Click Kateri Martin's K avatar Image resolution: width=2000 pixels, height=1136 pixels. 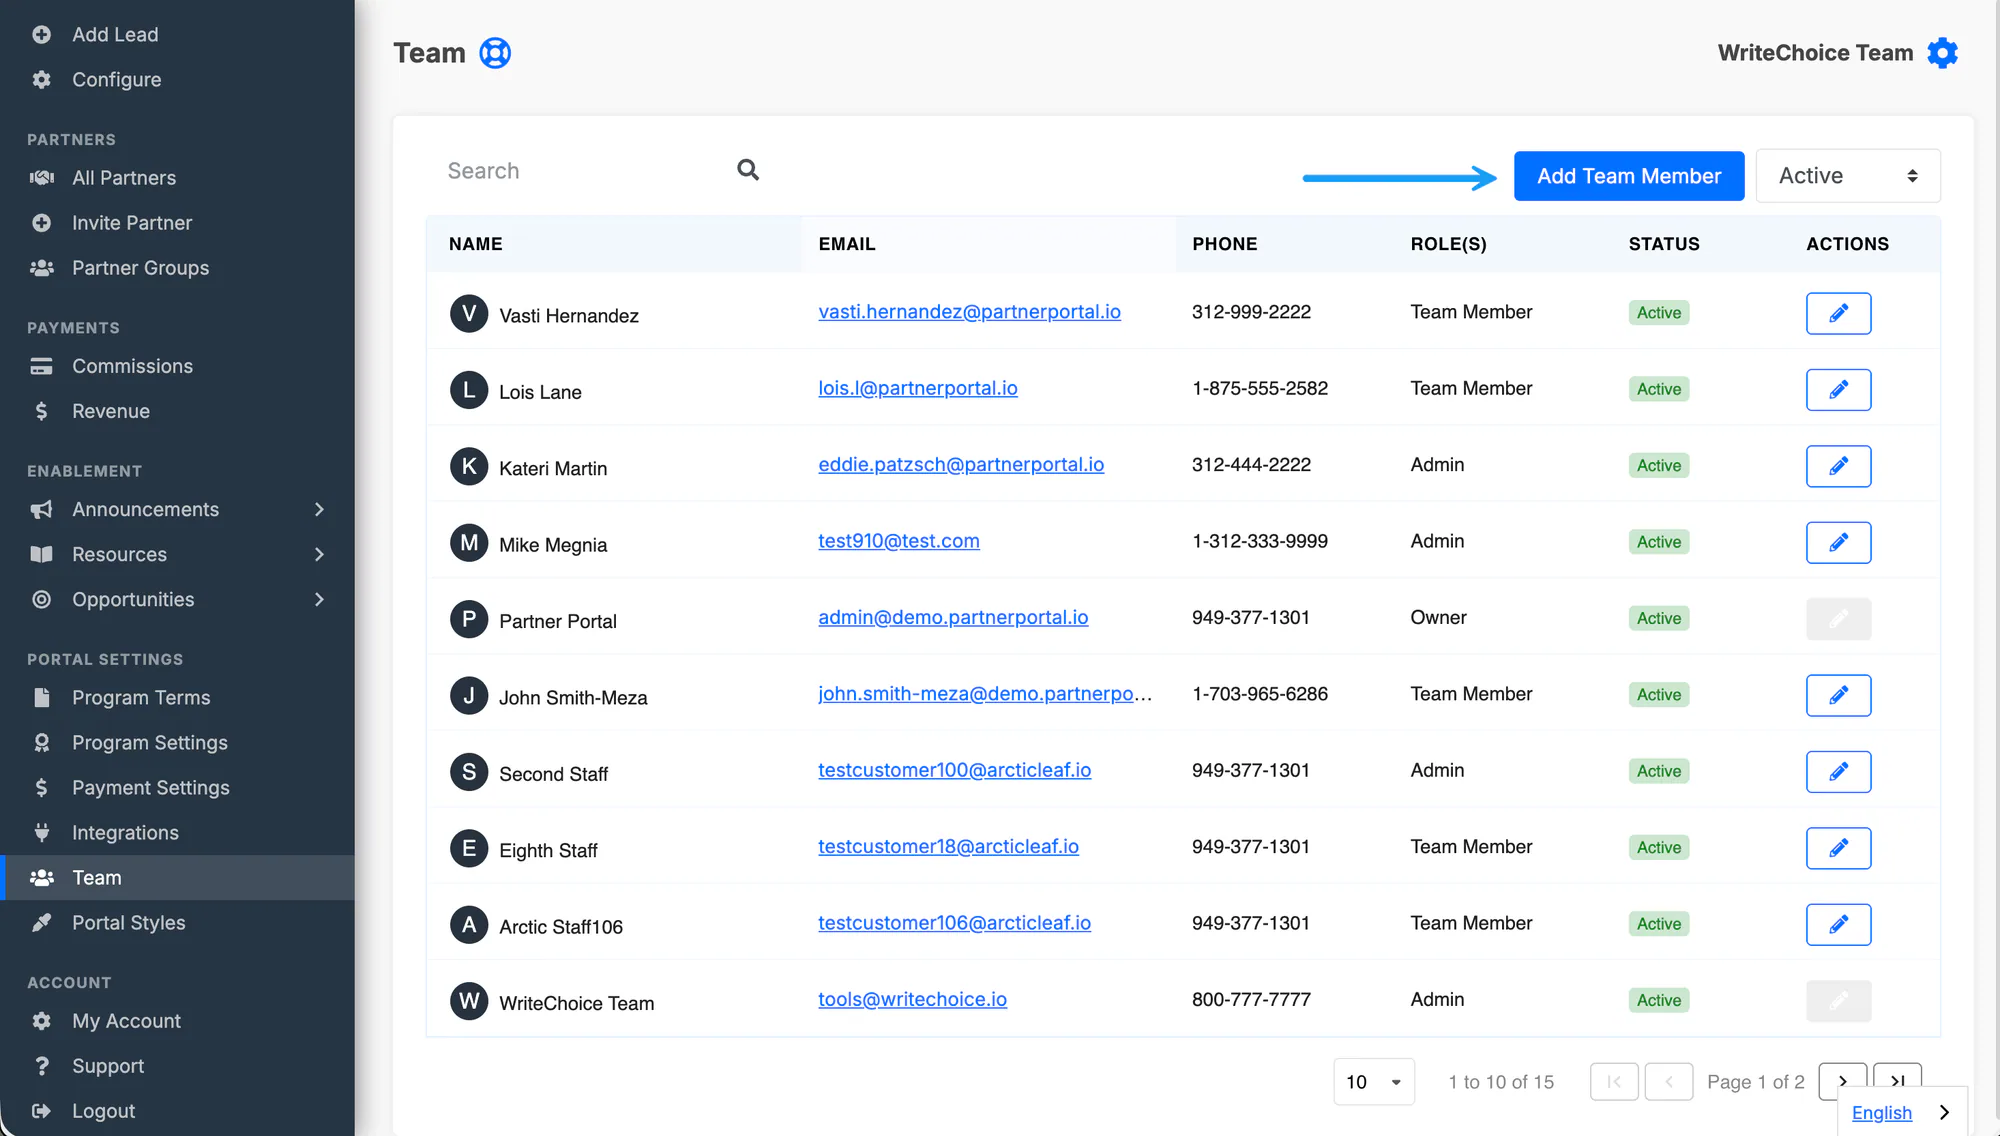469,466
